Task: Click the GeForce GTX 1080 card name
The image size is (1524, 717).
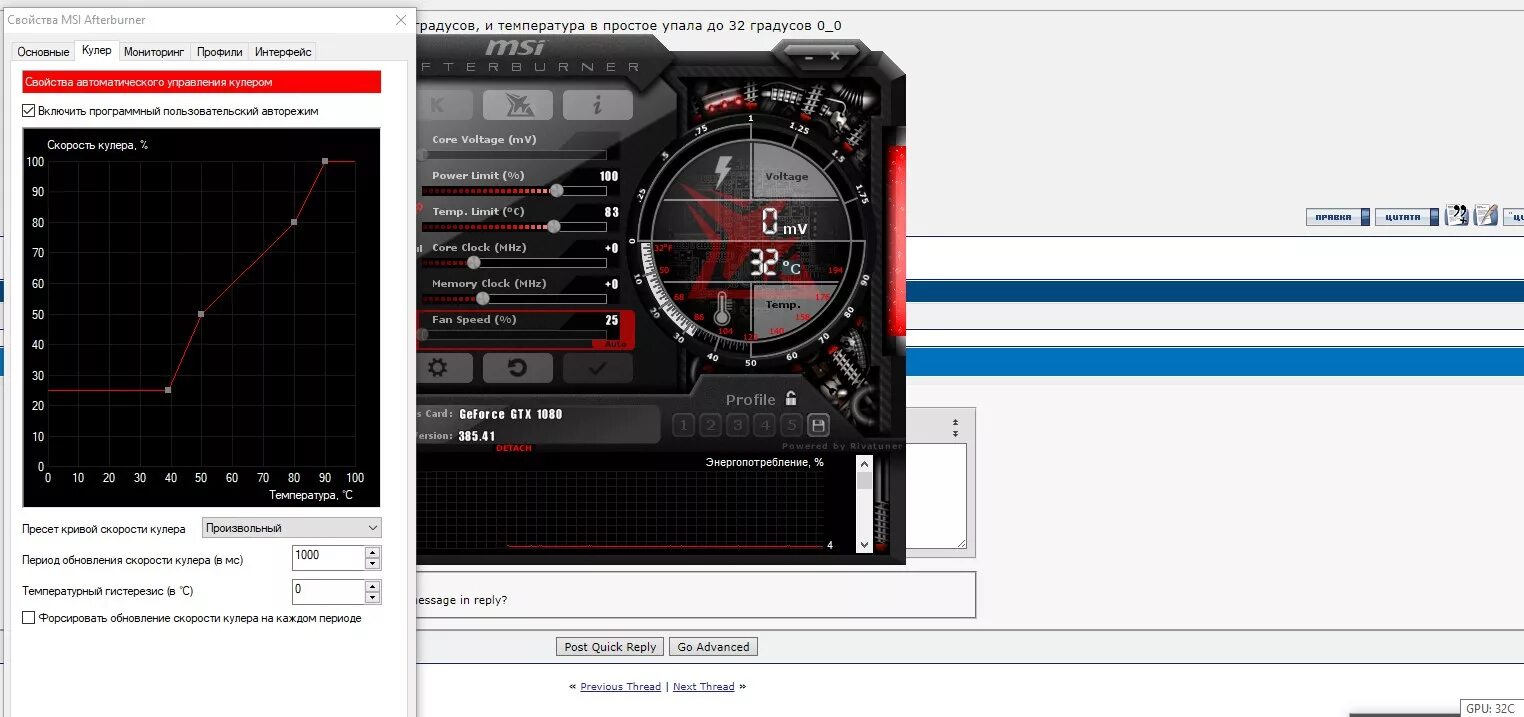Action: tap(511, 414)
